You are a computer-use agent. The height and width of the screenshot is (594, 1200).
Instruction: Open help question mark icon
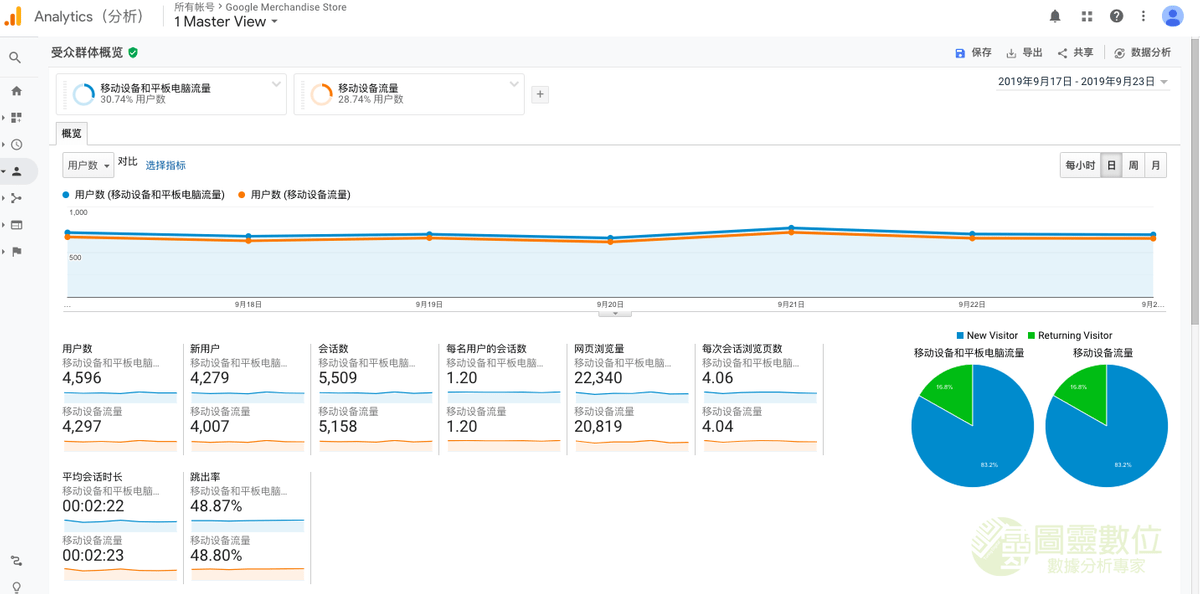1116,16
